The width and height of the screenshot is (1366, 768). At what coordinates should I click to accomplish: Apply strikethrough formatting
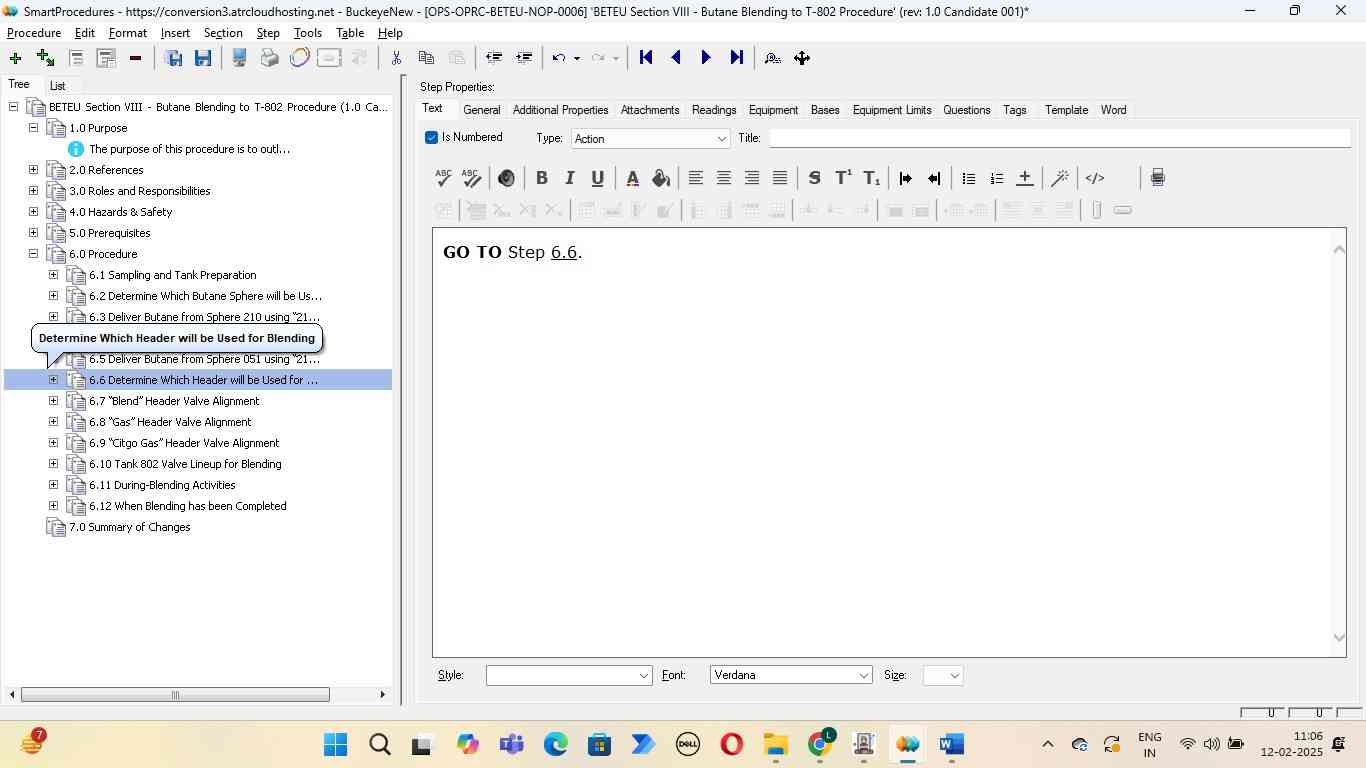[815, 178]
